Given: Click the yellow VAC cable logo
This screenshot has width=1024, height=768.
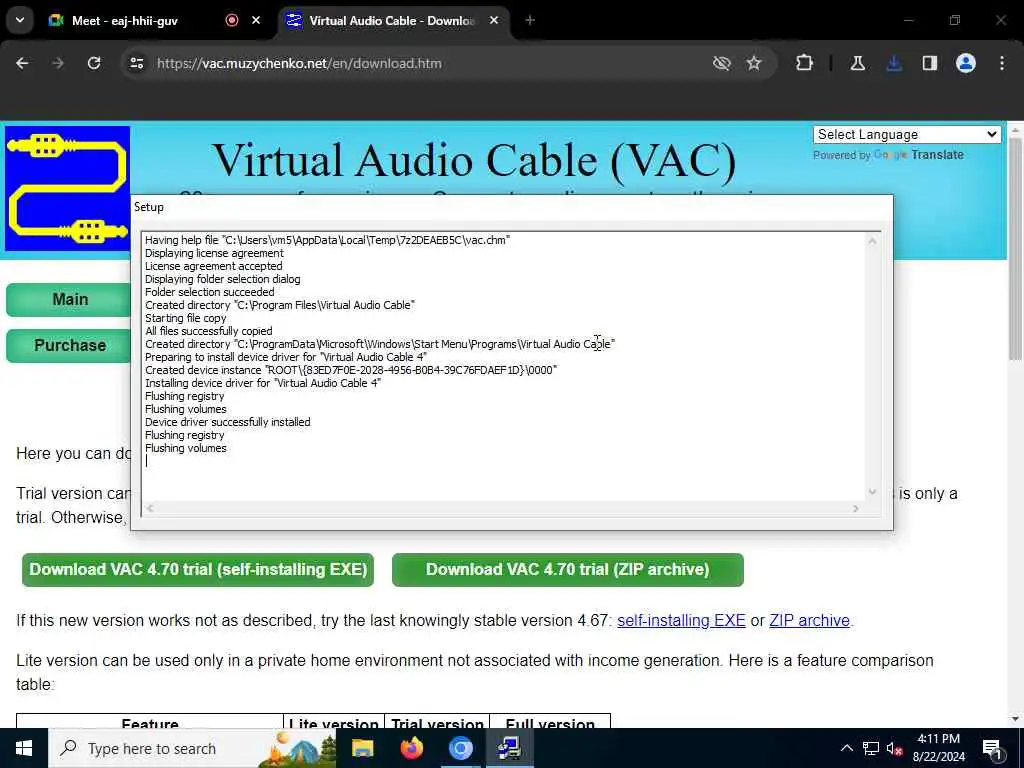Looking at the screenshot, I should (67, 189).
